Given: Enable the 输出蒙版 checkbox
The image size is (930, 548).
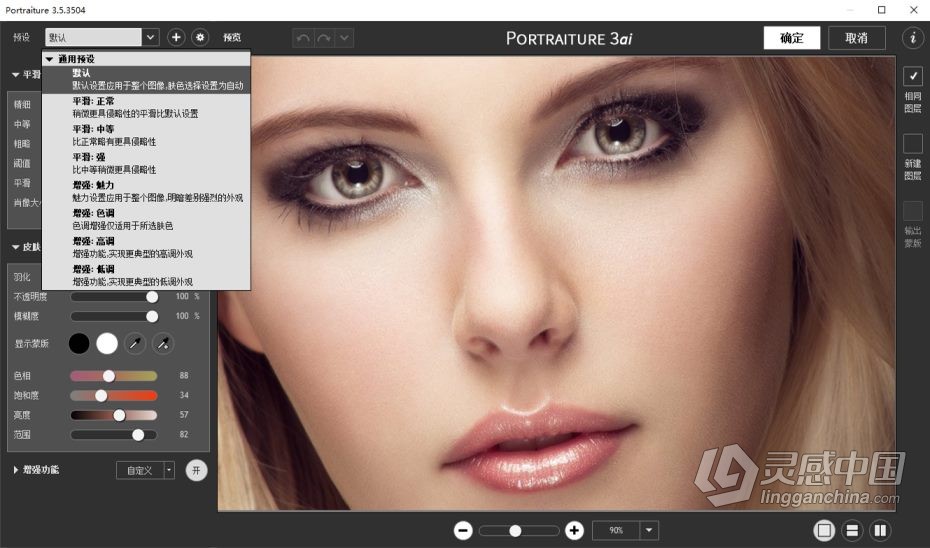Looking at the screenshot, I should pyautogui.click(x=913, y=211).
